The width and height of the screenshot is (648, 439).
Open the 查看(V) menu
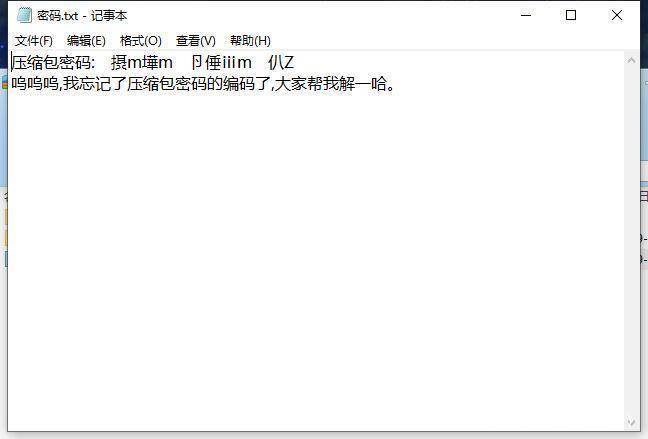point(195,41)
